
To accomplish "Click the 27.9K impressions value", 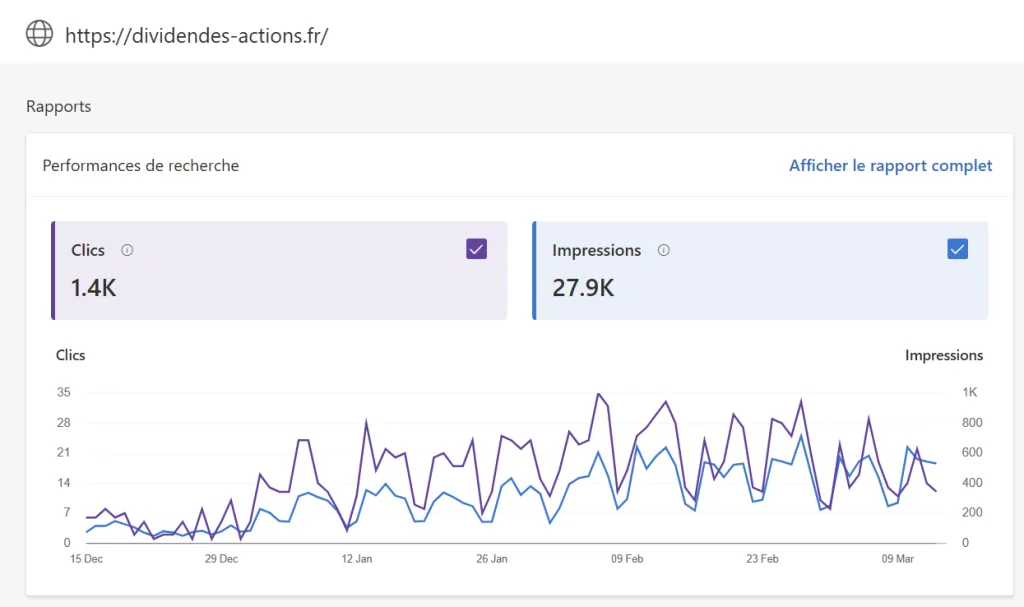I will tap(583, 288).
